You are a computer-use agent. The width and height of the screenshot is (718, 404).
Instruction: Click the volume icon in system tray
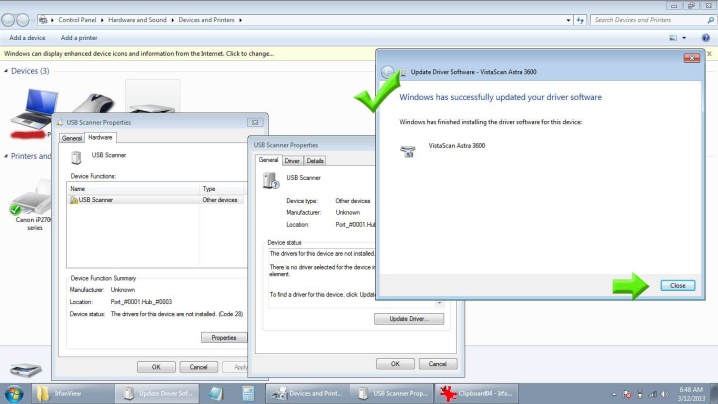click(x=665, y=394)
